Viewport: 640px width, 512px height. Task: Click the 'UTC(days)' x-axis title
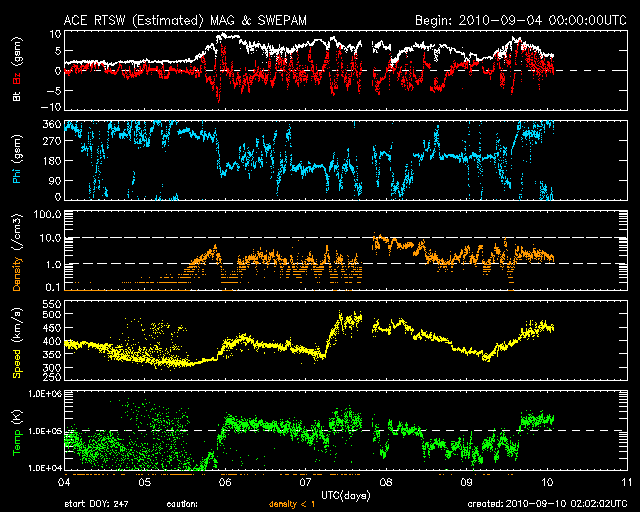[x=346, y=495]
